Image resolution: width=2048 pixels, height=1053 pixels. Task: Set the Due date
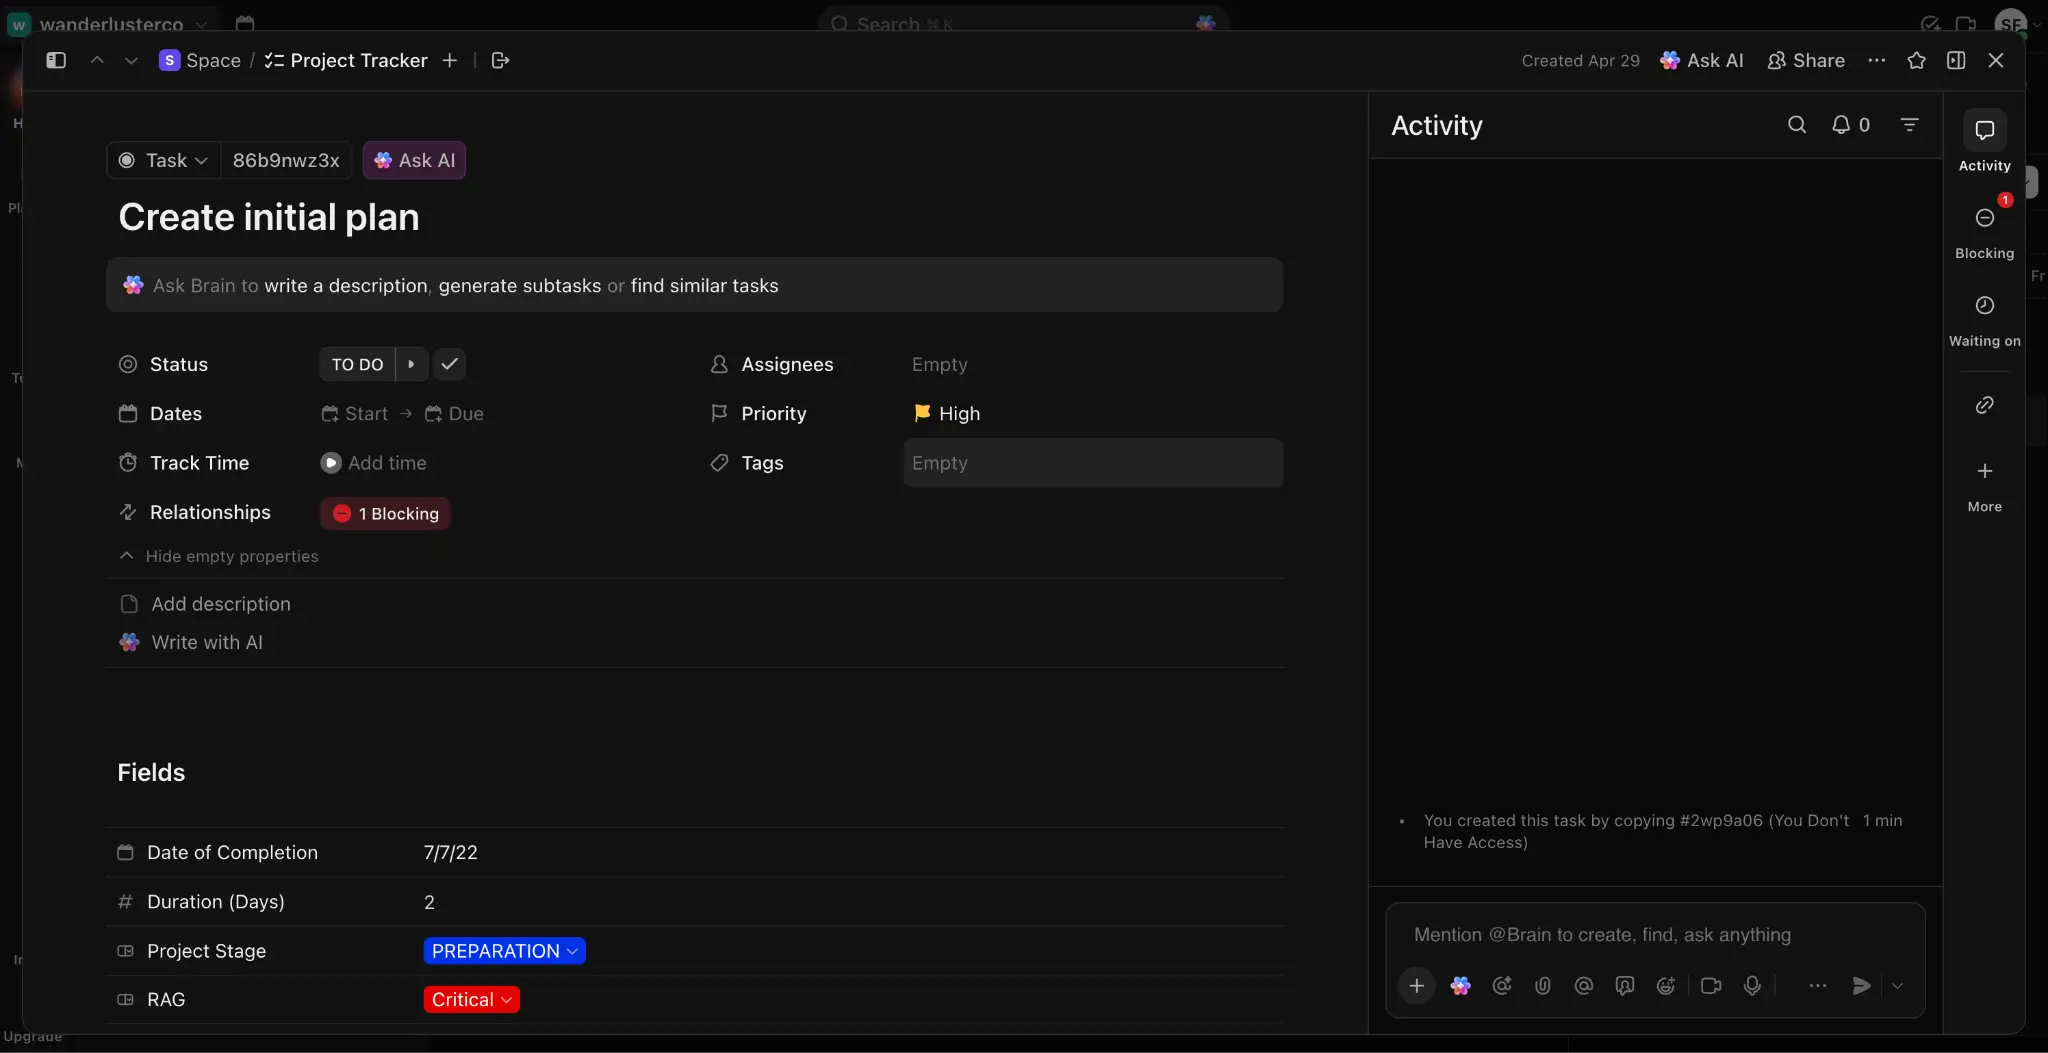pos(454,413)
